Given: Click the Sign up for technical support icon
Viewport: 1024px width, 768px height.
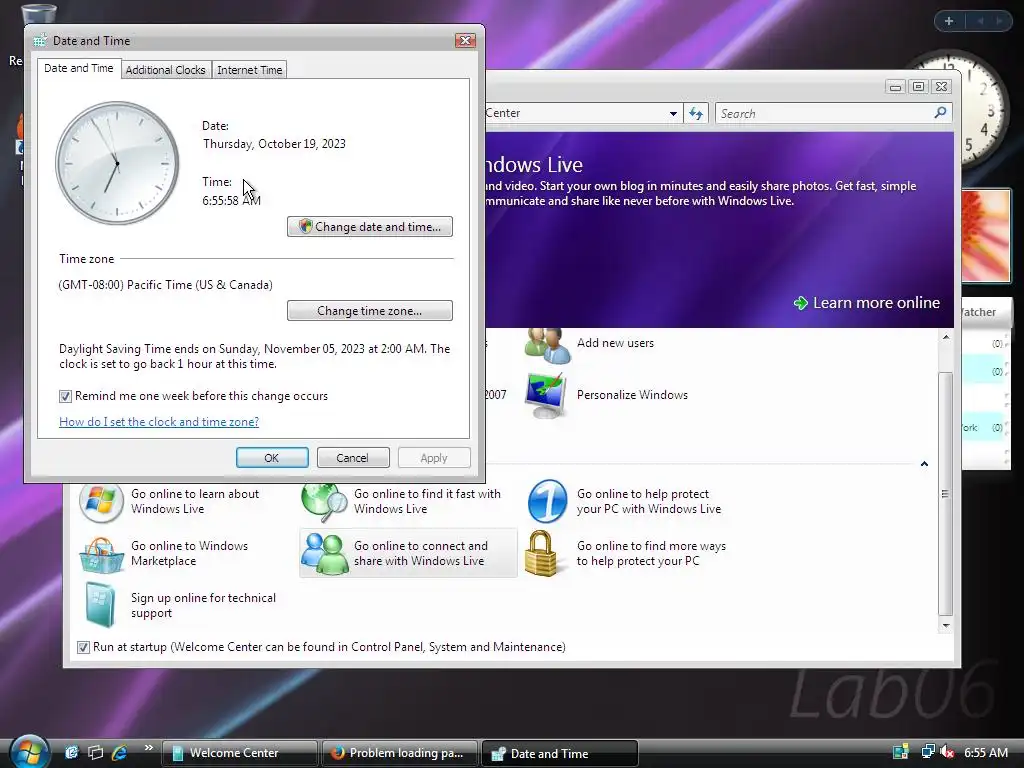Looking at the screenshot, I should point(100,605).
